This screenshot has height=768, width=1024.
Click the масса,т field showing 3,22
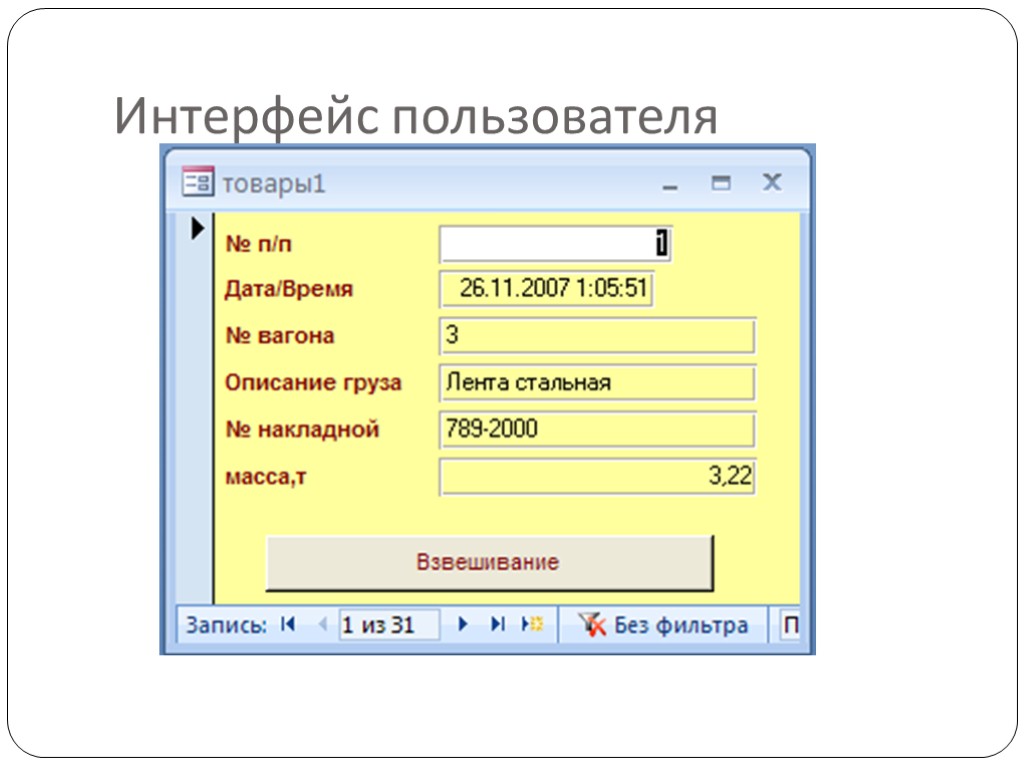point(598,476)
